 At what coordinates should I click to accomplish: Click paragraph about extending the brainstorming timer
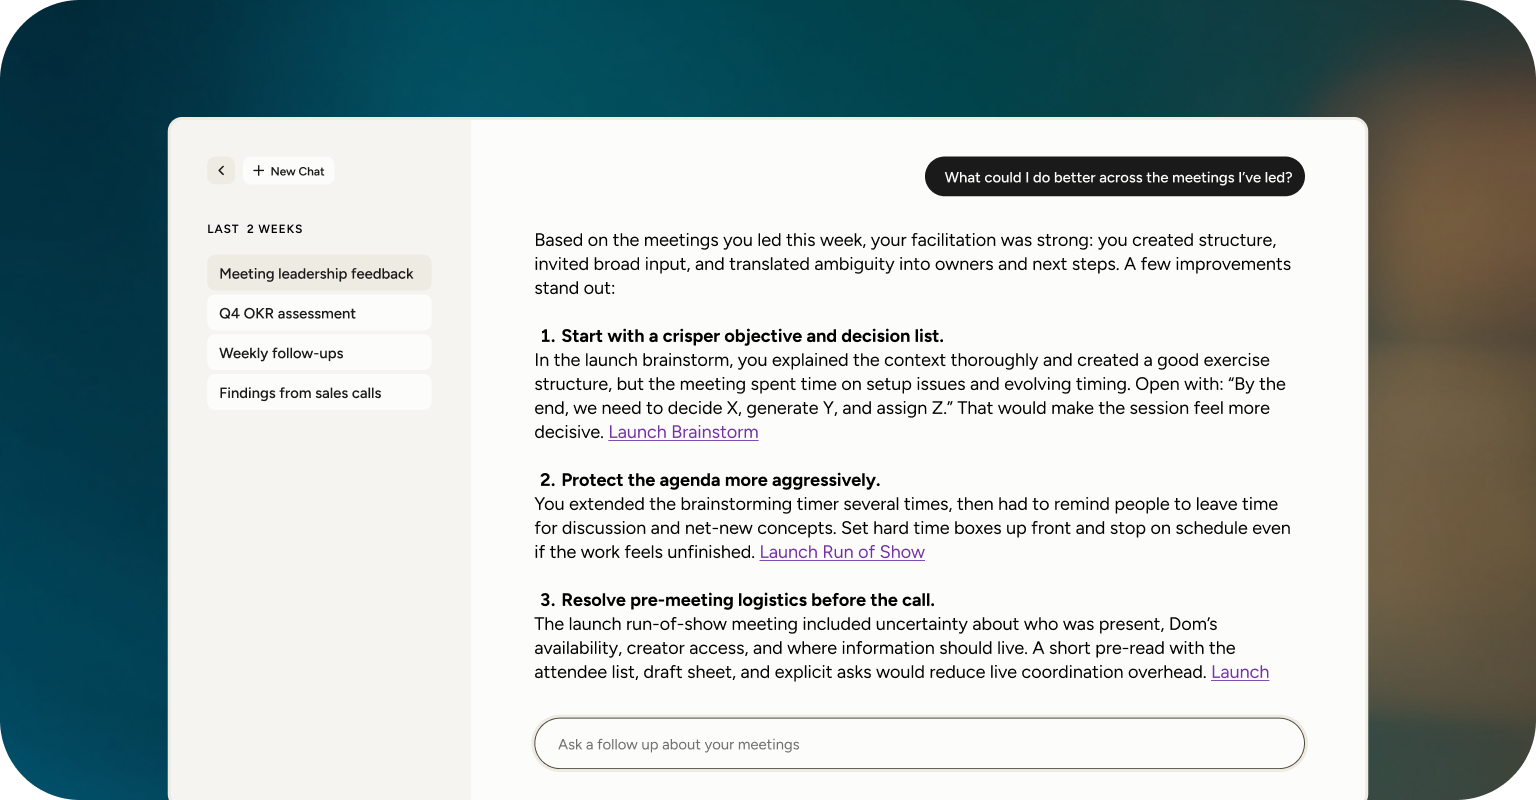(x=912, y=528)
